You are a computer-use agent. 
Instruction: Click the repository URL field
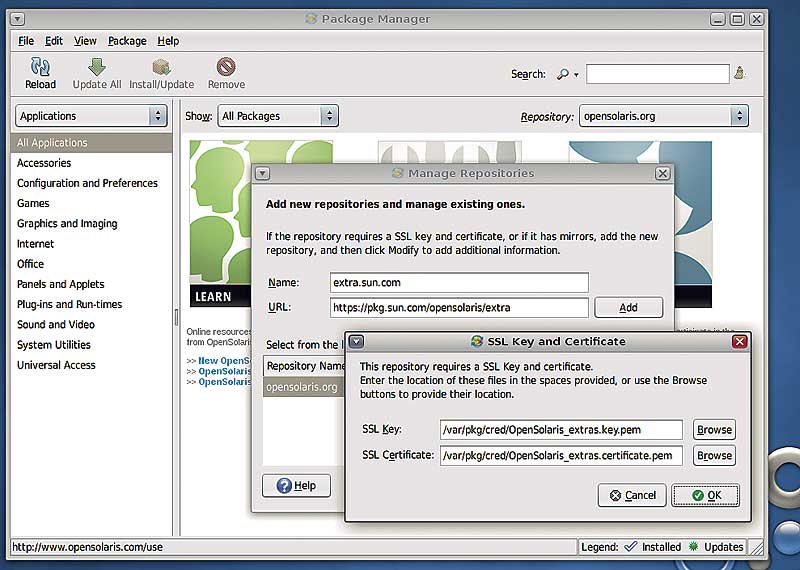coord(459,308)
